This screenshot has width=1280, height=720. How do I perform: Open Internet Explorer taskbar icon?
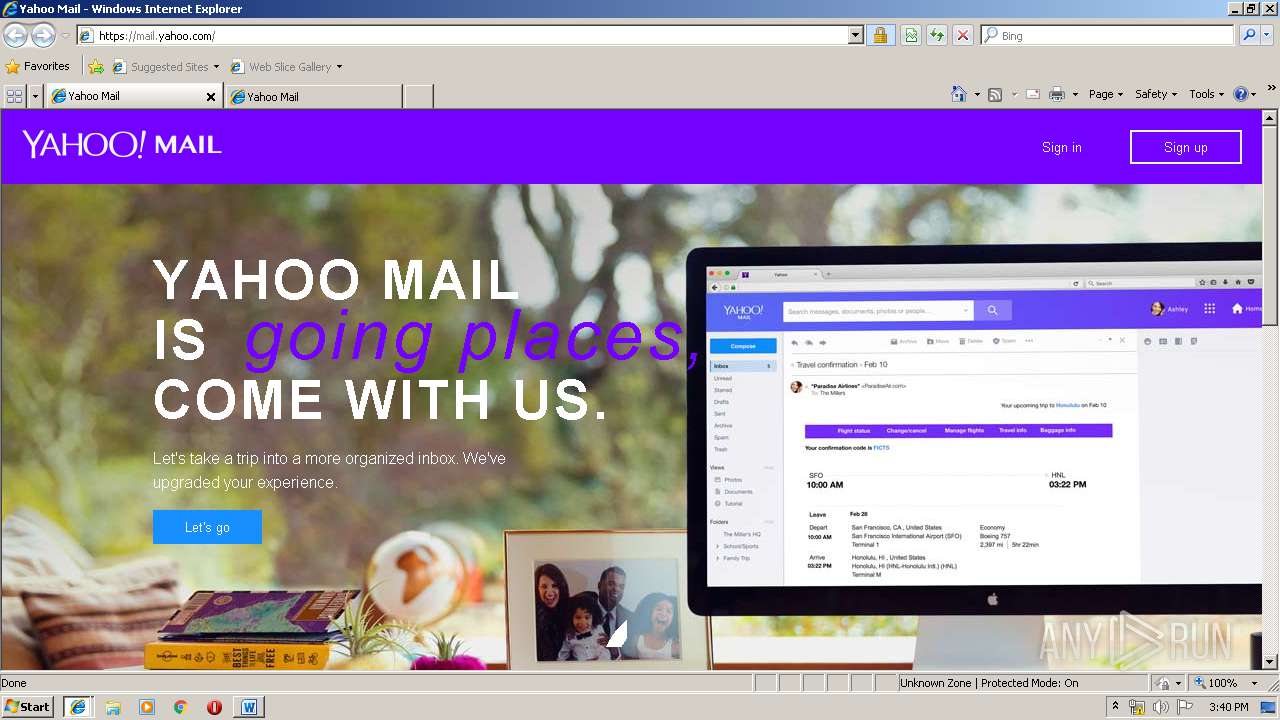click(x=78, y=707)
